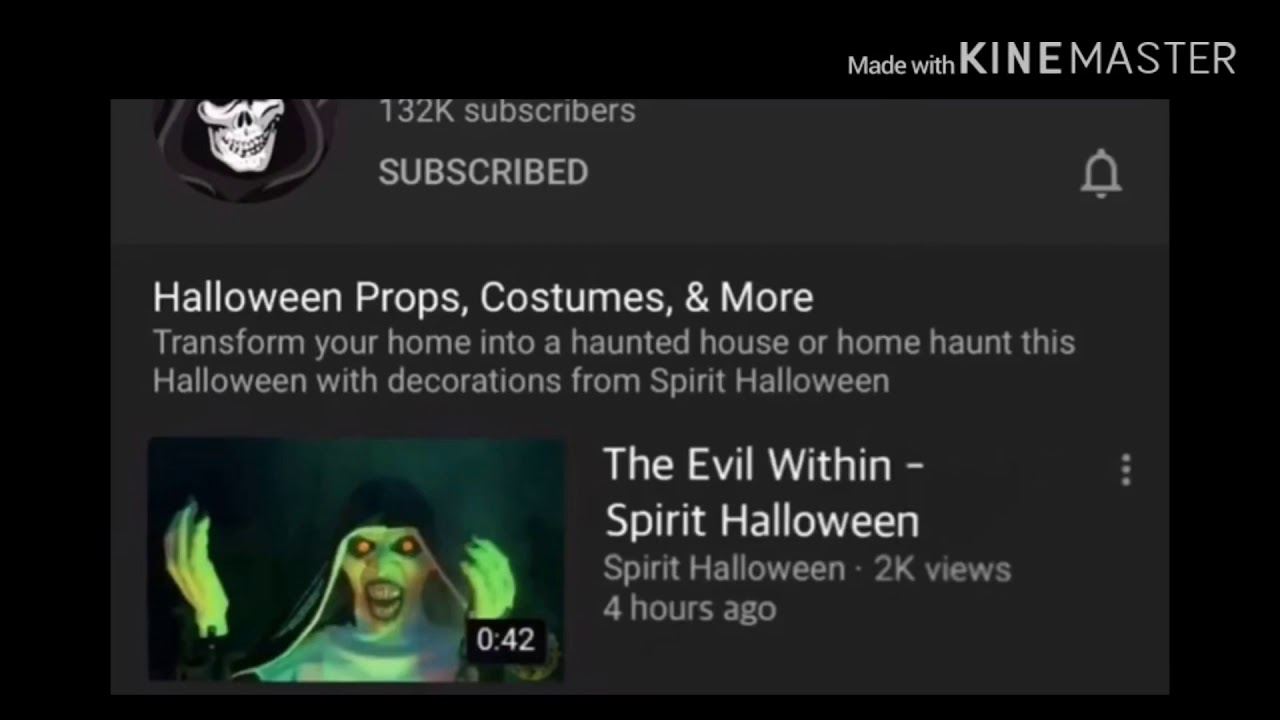Open Halloween Props, Costumes, & More section
This screenshot has height=720, width=1280.
pos(483,297)
